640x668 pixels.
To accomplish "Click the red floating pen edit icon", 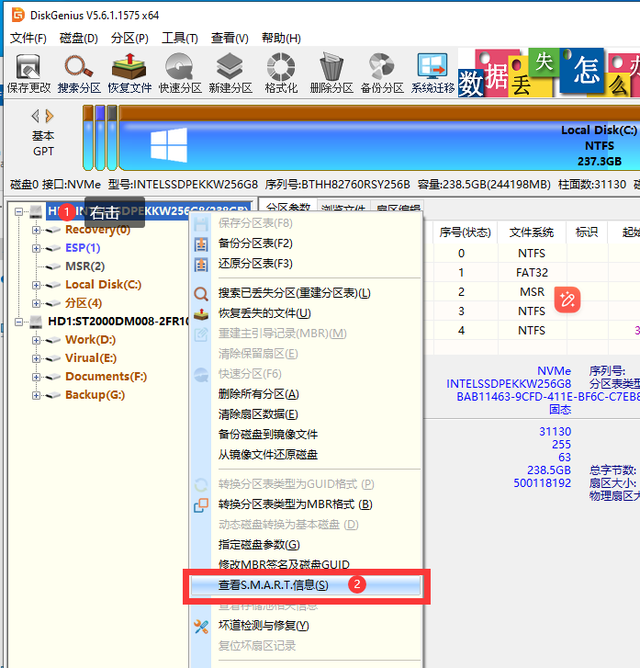I will tap(567, 299).
